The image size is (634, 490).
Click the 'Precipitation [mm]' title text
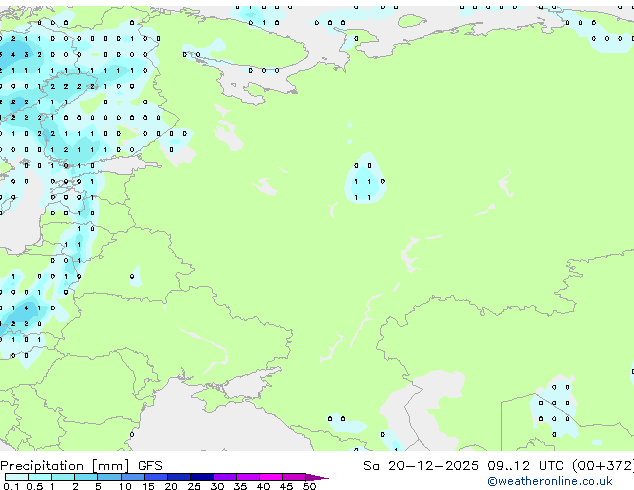pos(65,466)
